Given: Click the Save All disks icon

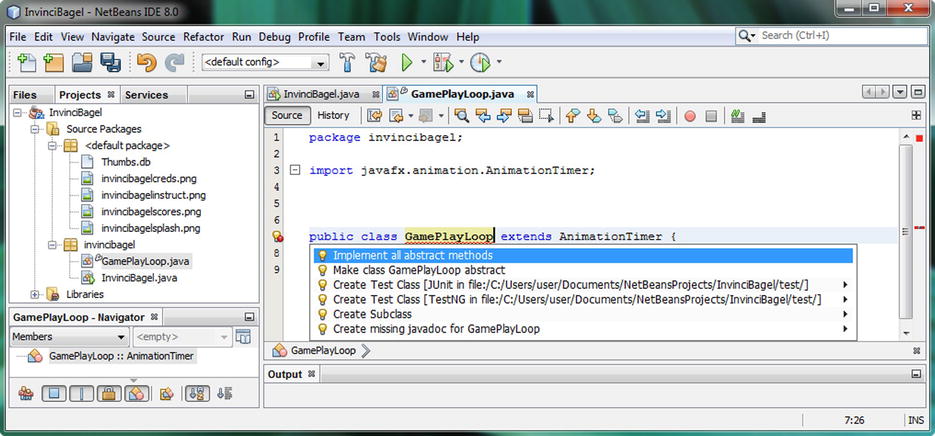Looking at the screenshot, I should tap(110, 62).
